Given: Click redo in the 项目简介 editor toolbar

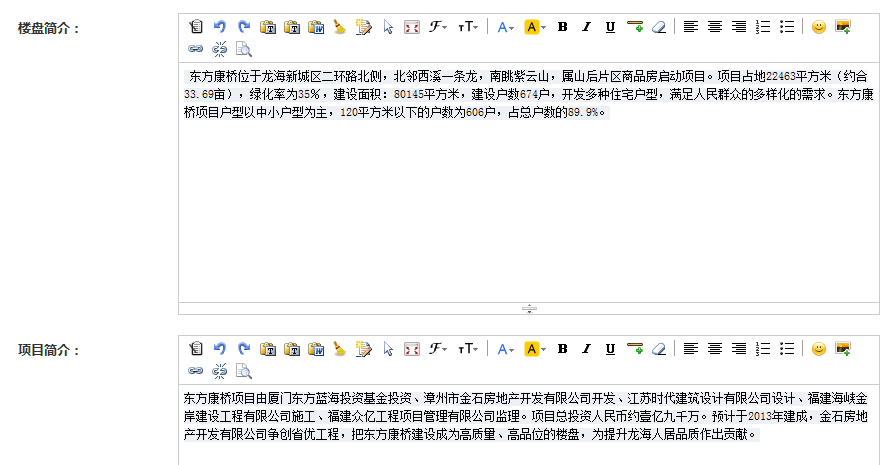Looking at the screenshot, I should (243, 349).
